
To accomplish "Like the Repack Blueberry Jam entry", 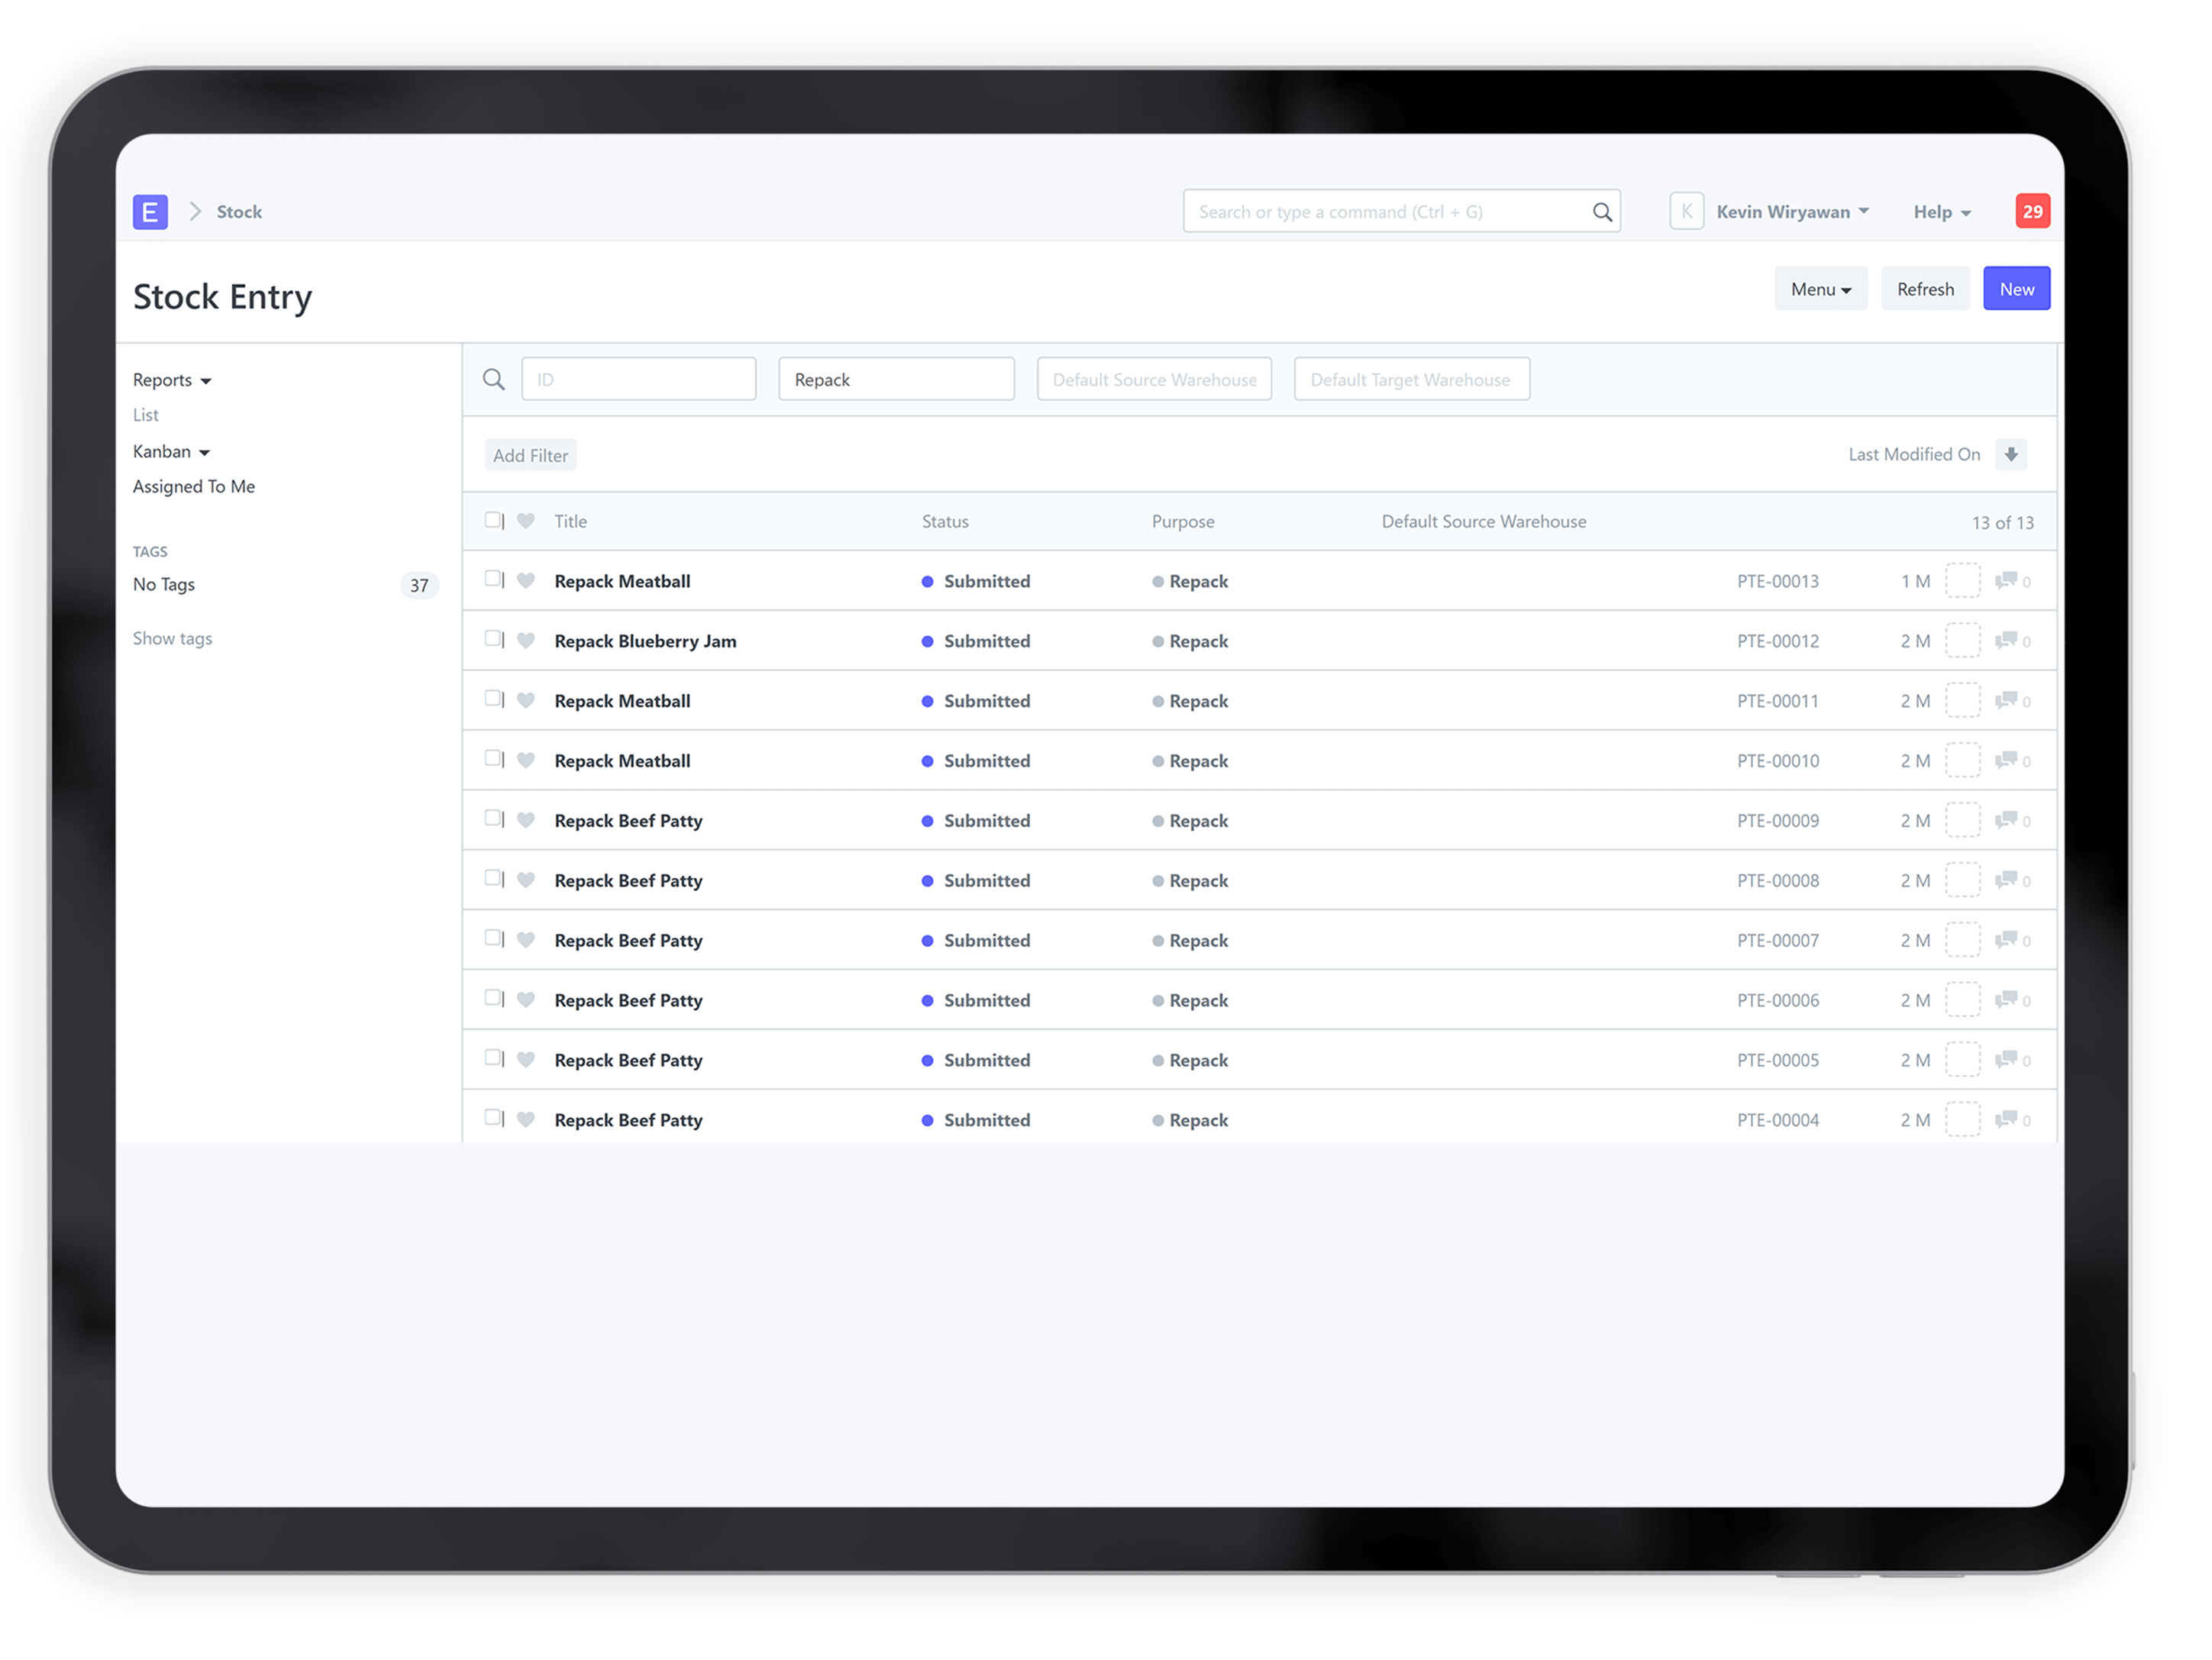I will [x=526, y=641].
